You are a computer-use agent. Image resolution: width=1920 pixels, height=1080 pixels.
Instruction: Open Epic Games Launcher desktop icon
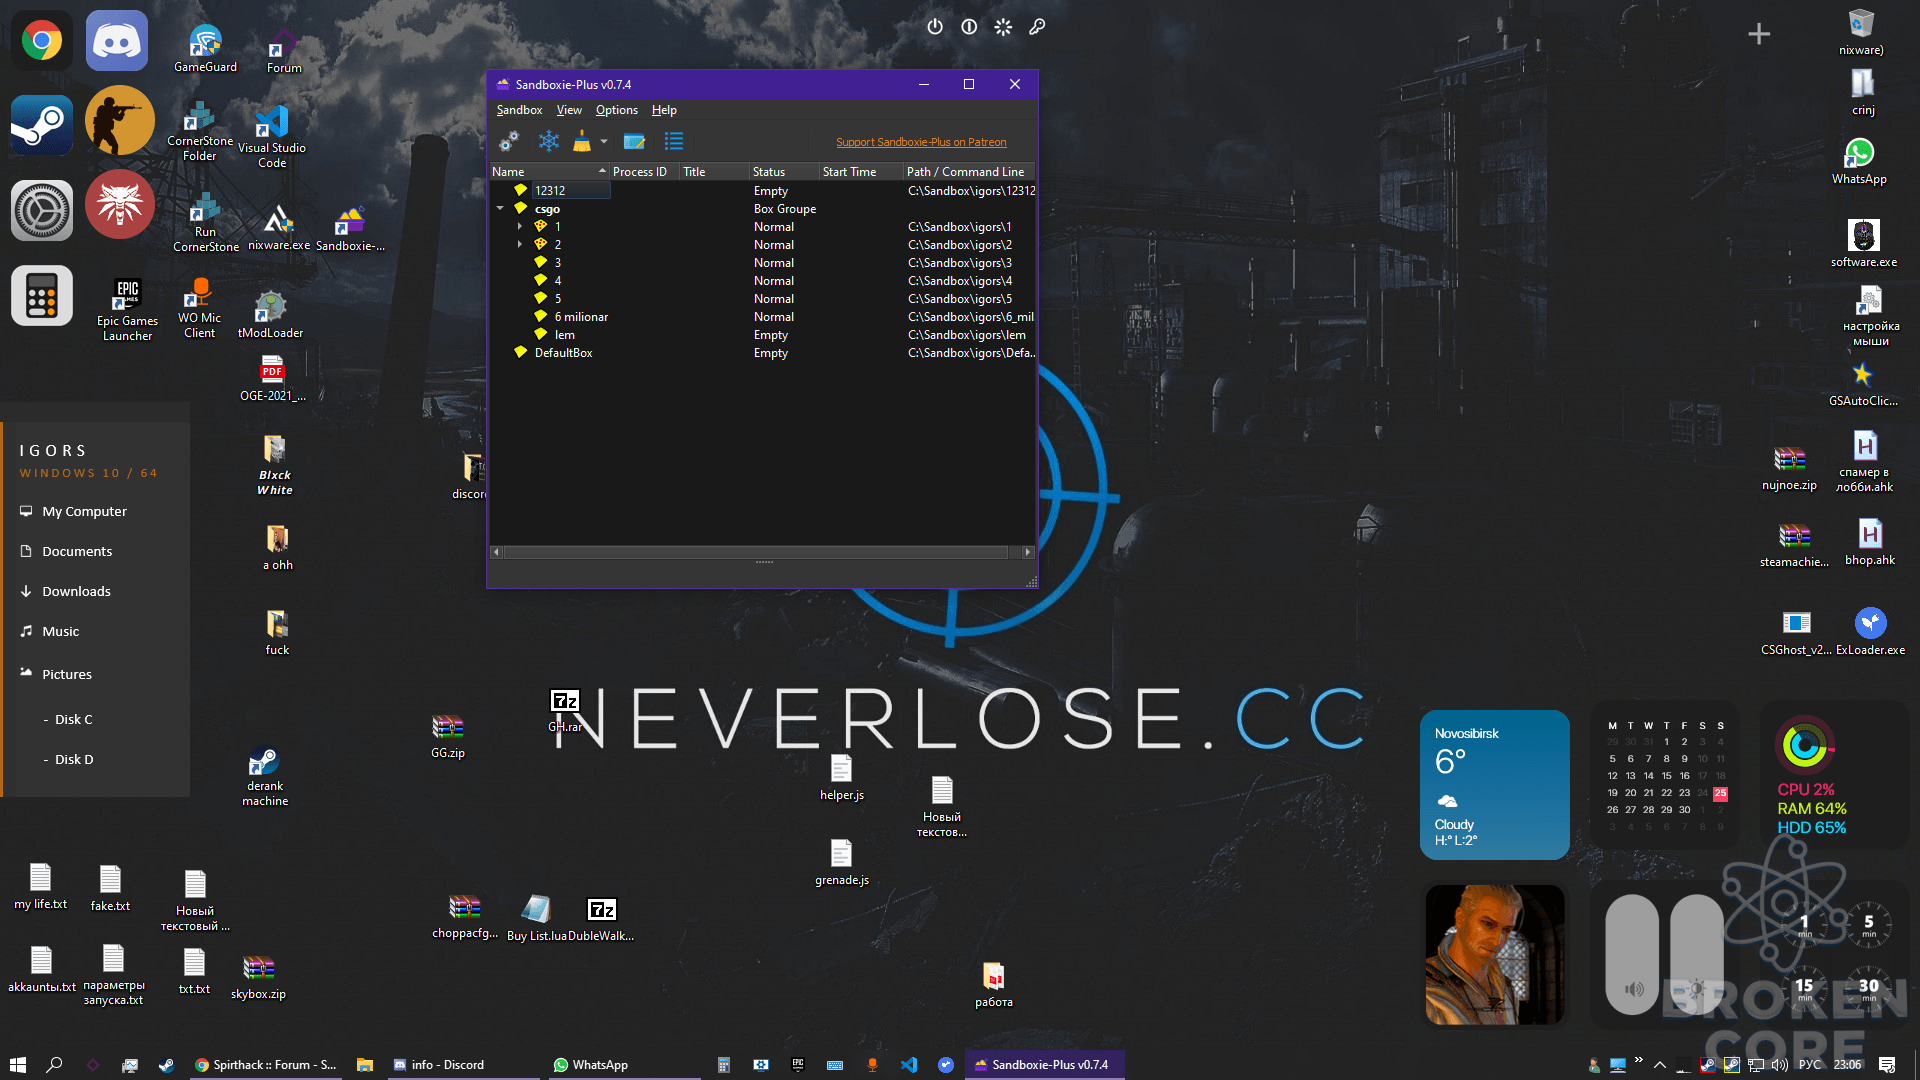[127, 309]
